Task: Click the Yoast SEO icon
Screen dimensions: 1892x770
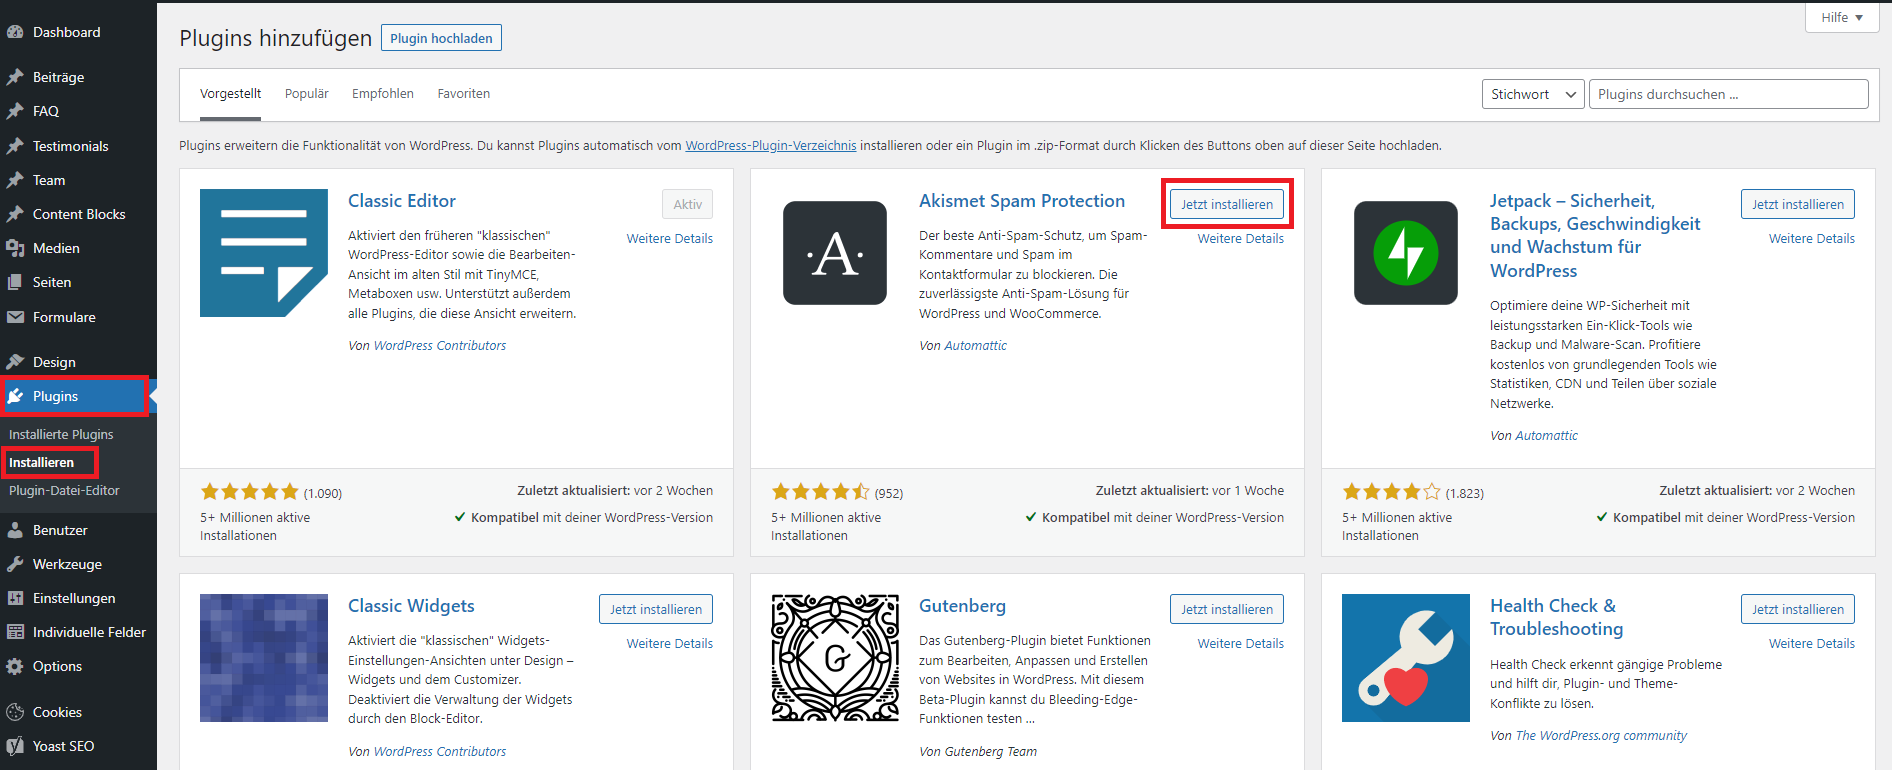Action: click(15, 746)
